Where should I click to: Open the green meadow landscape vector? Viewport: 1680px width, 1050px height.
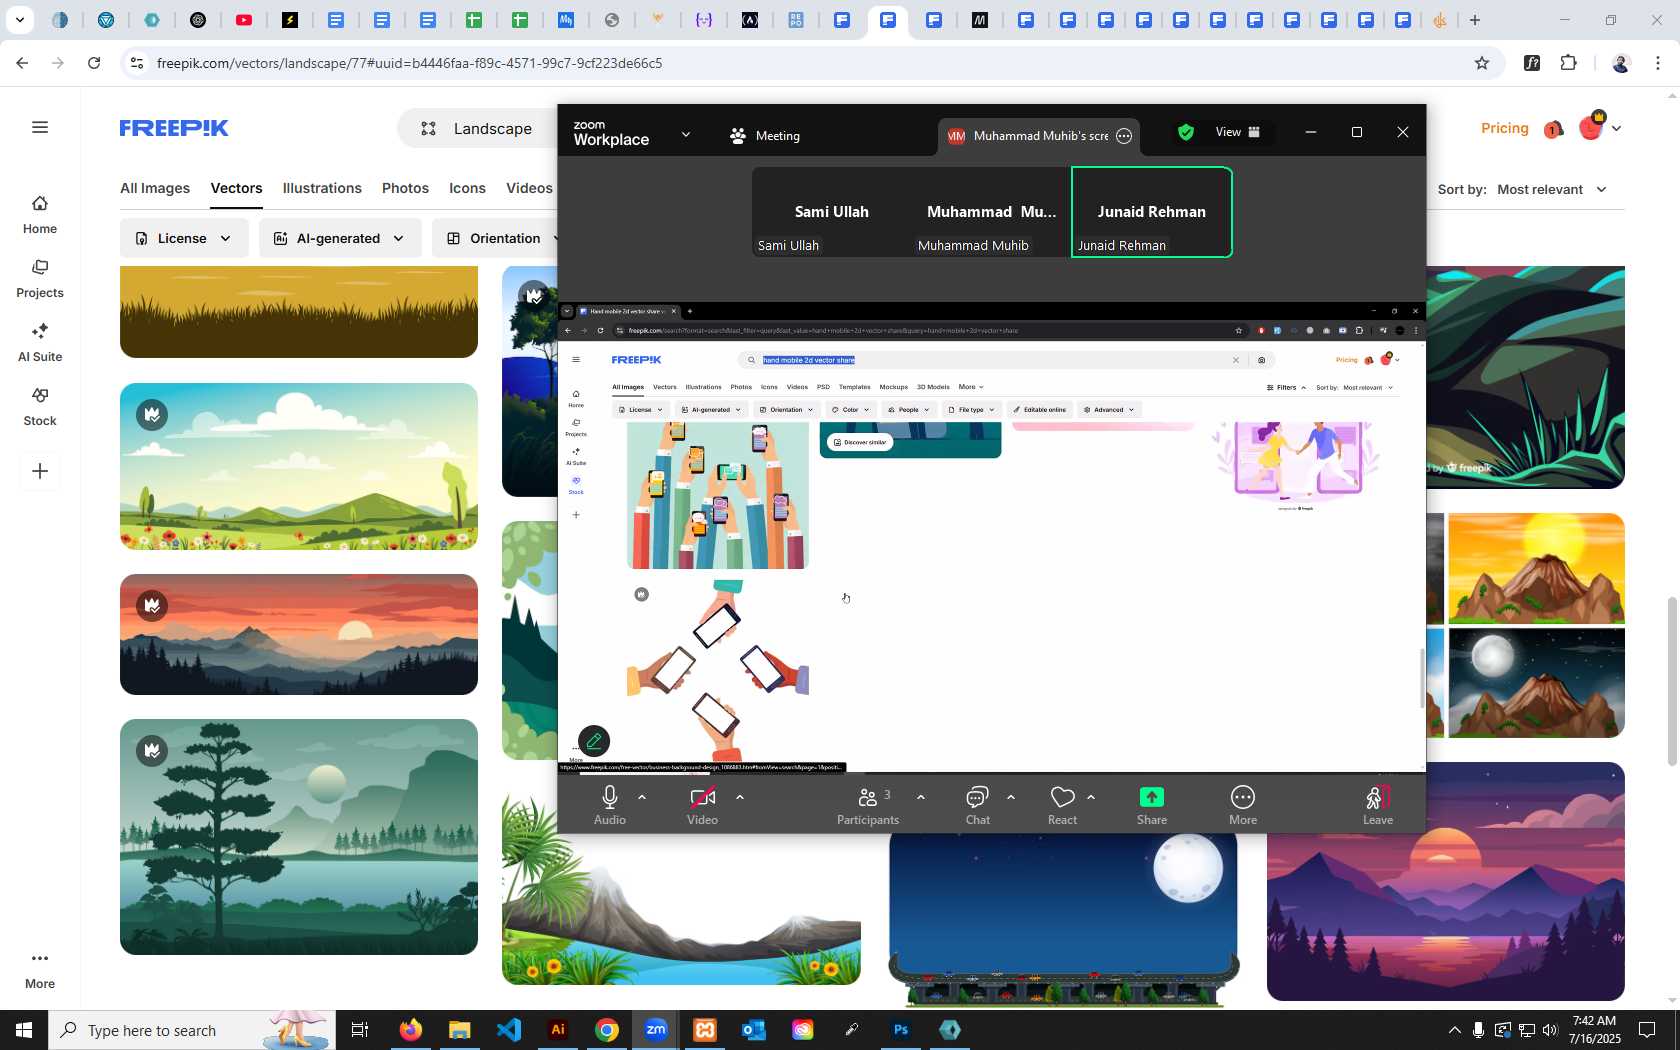point(299,466)
